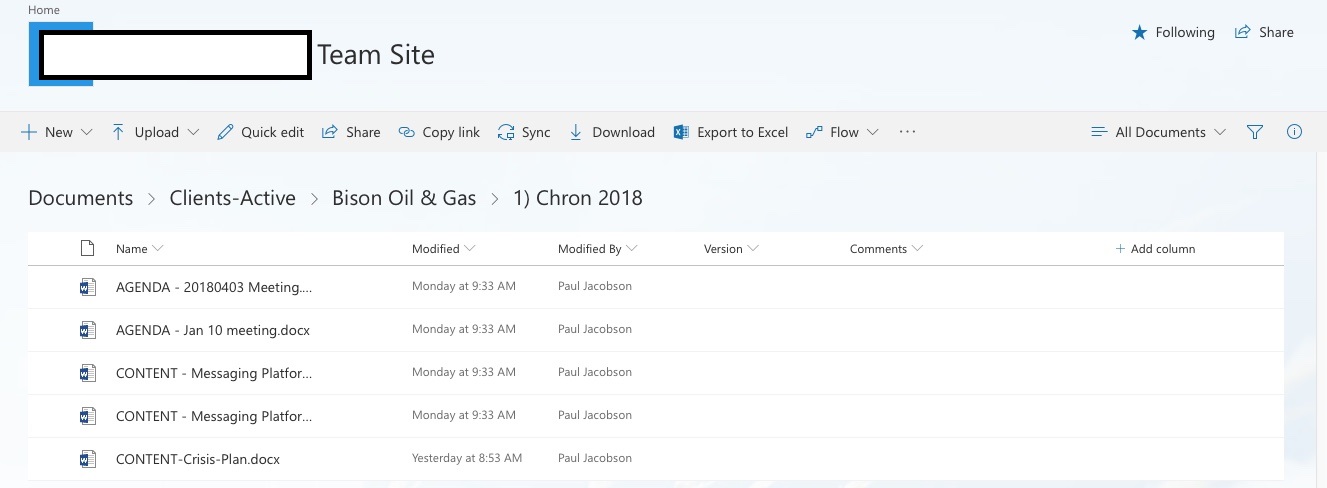Click the Export to Excel icon
Image resolution: width=1327 pixels, height=488 pixels.
coord(681,132)
